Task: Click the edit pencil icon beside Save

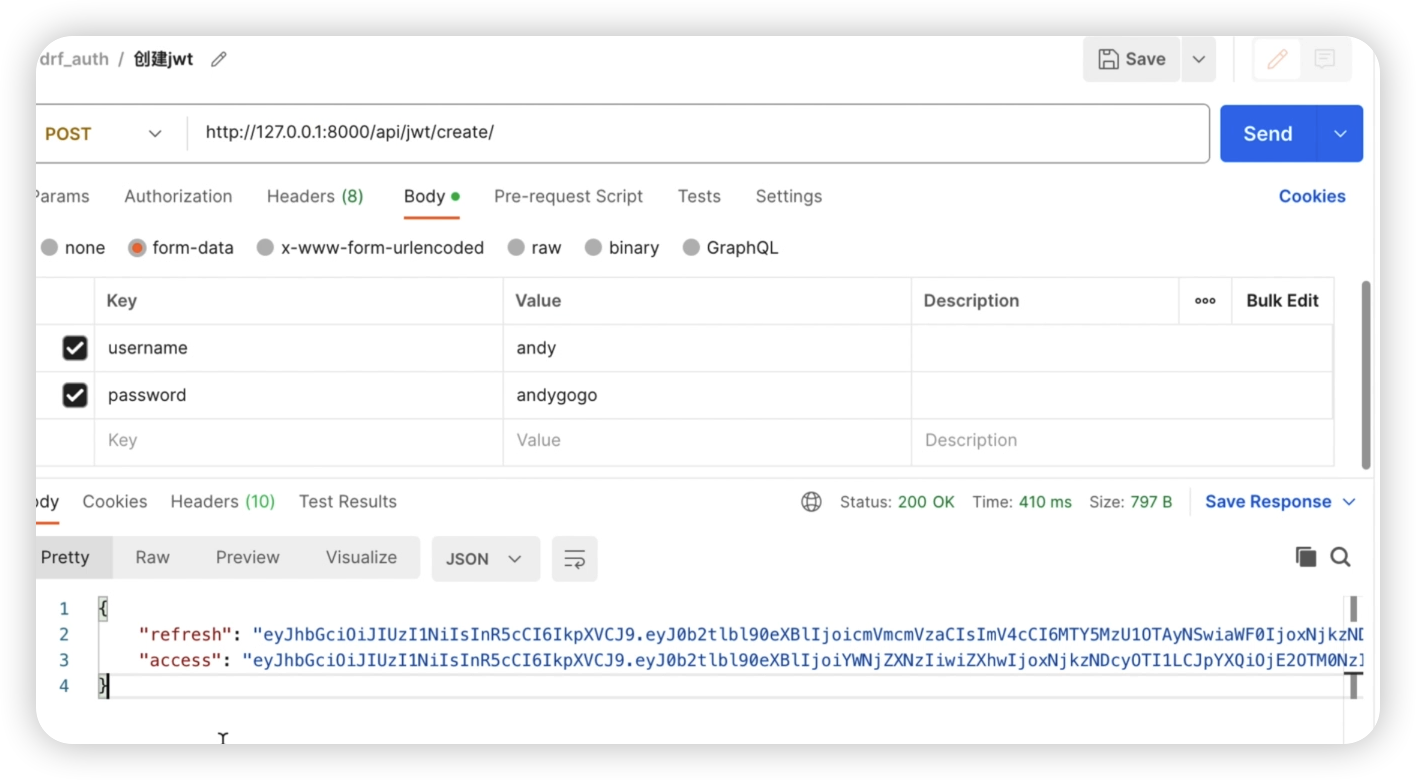Action: click(x=1277, y=59)
